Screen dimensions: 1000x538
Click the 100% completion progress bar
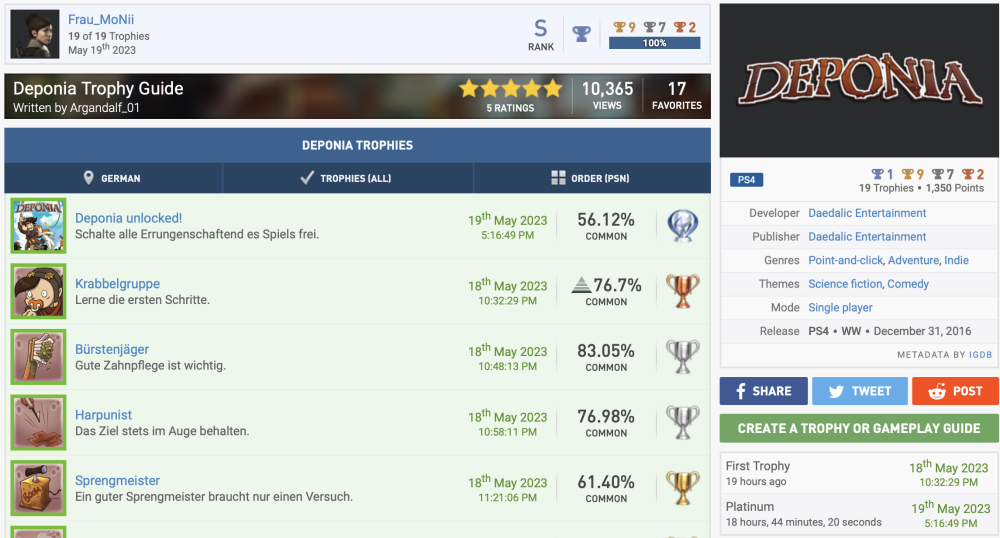tap(654, 43)
